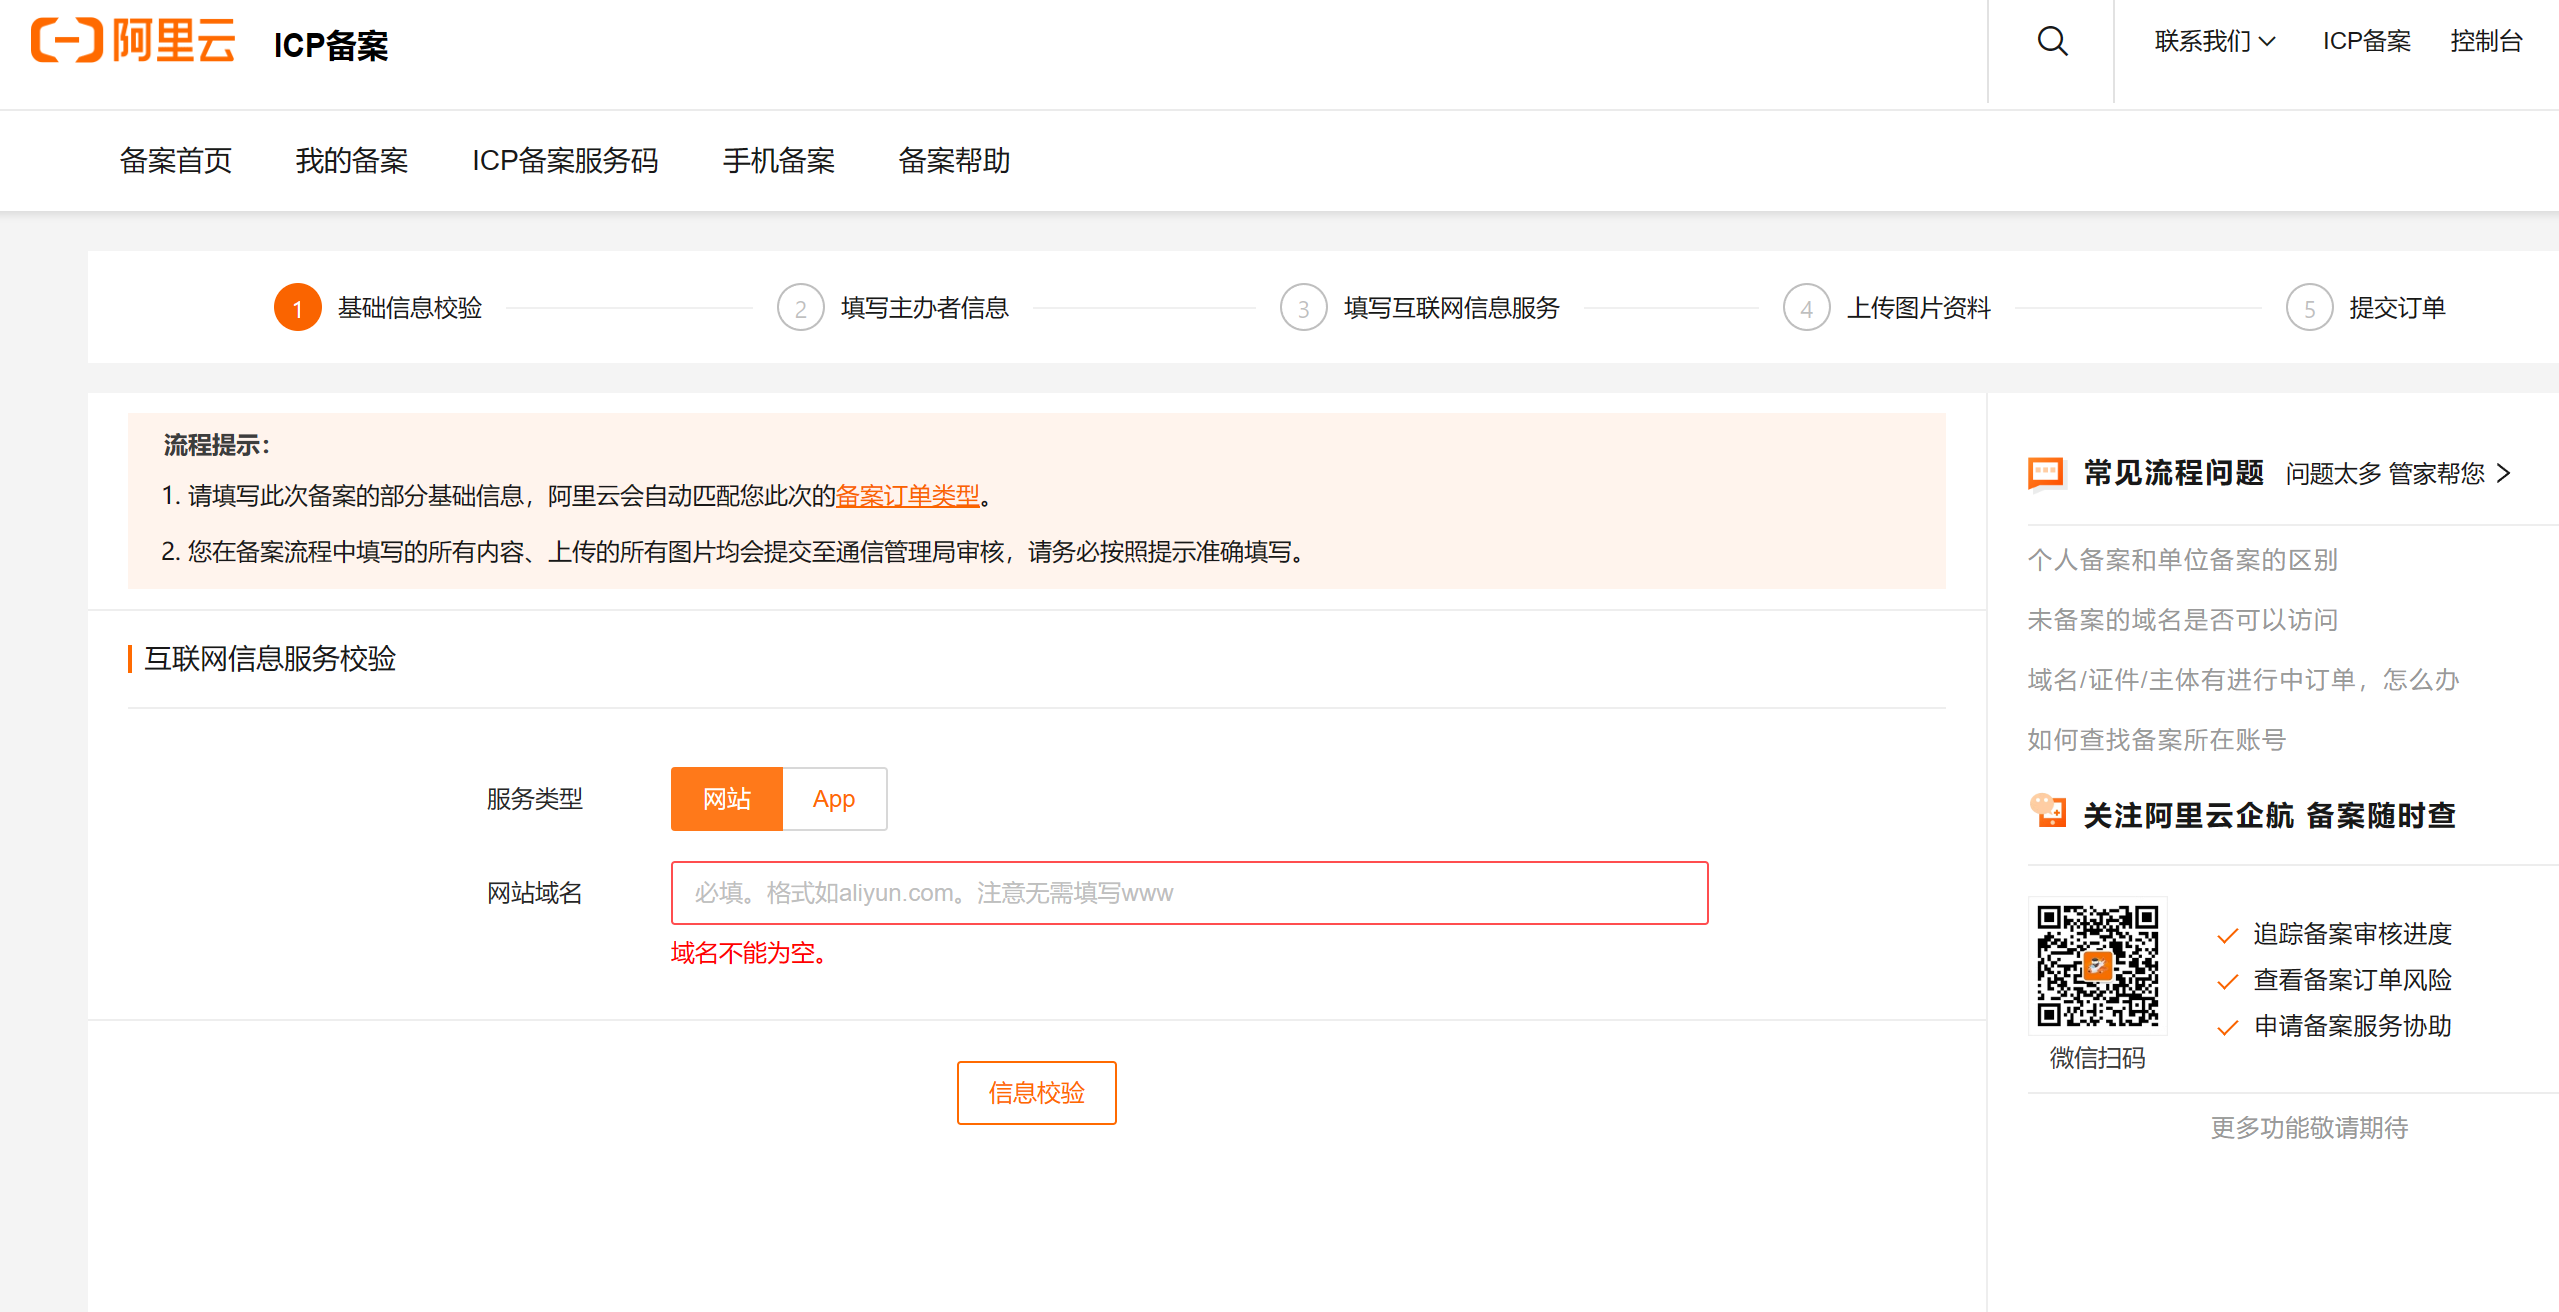Viewport: 2559px width, 1312px height.
Task: Open the search magnifier
Action: tap(2050, 41)
